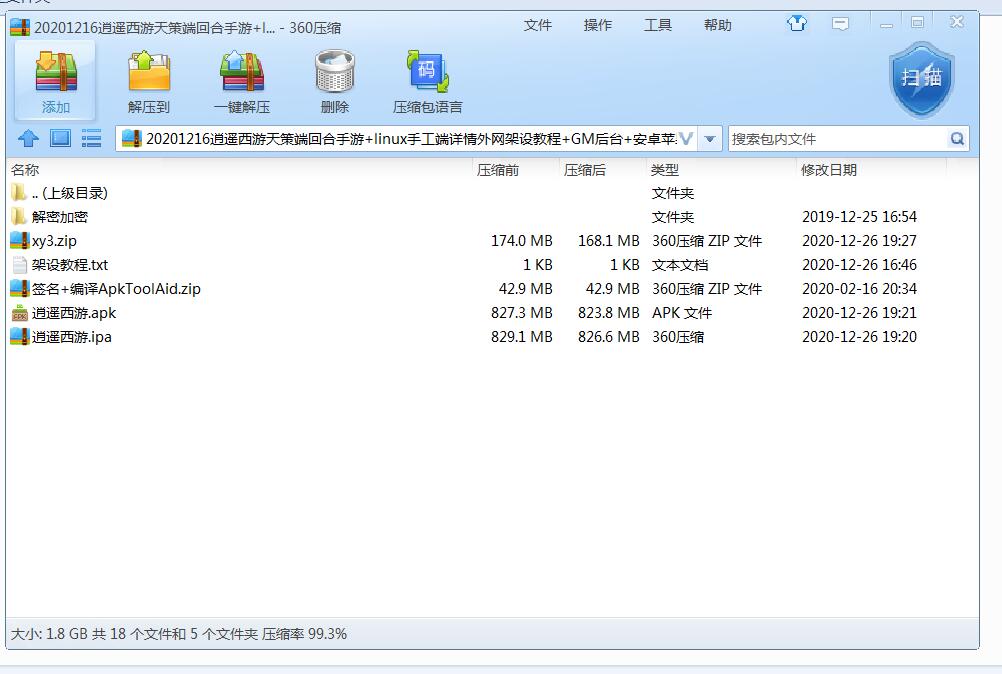Open the 工具 menu
The height and width of the screenshot is (674, 1002).
point(658,25)
